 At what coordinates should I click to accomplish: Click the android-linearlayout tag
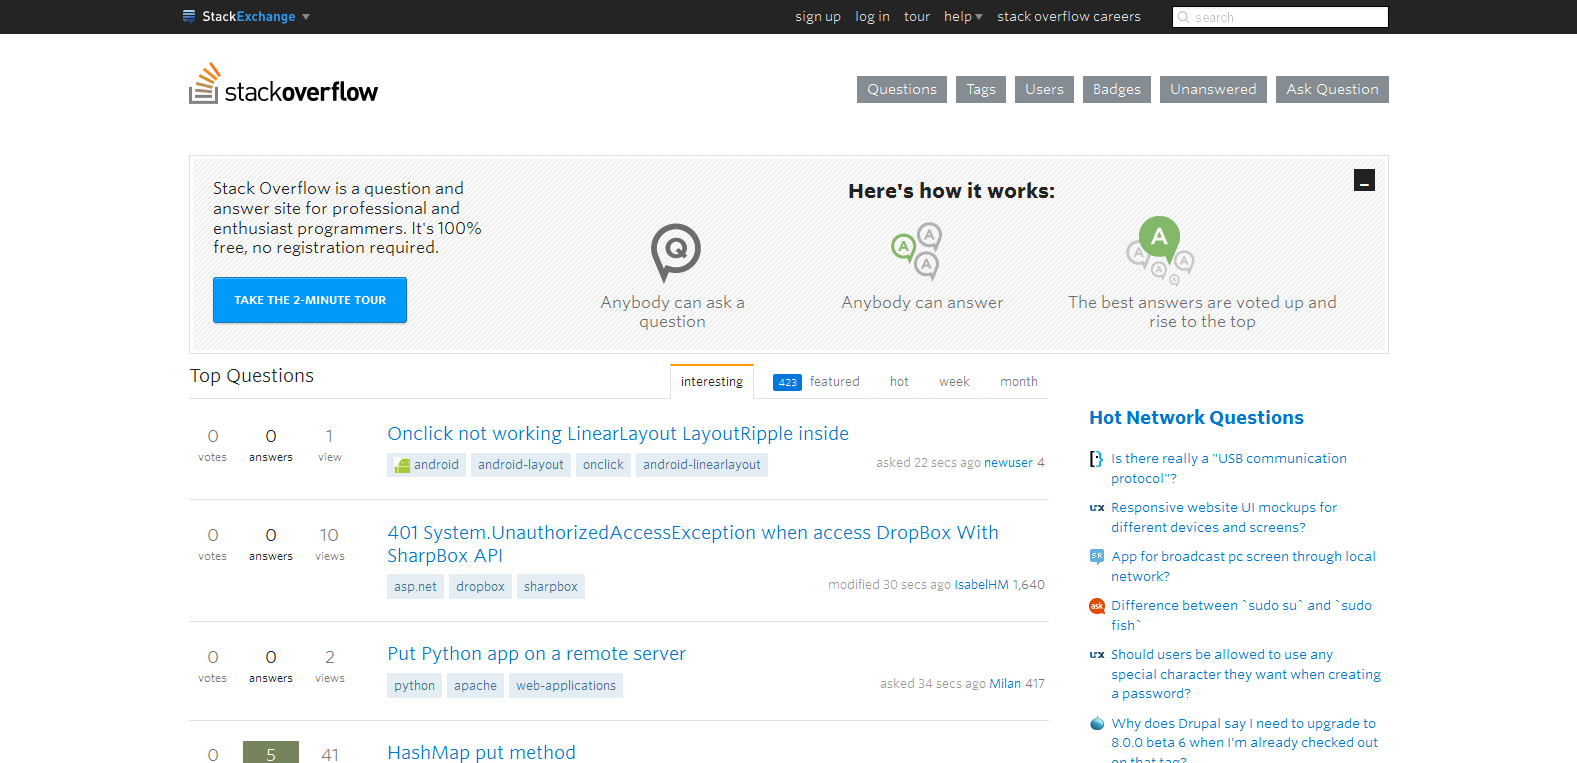(702, 465)
